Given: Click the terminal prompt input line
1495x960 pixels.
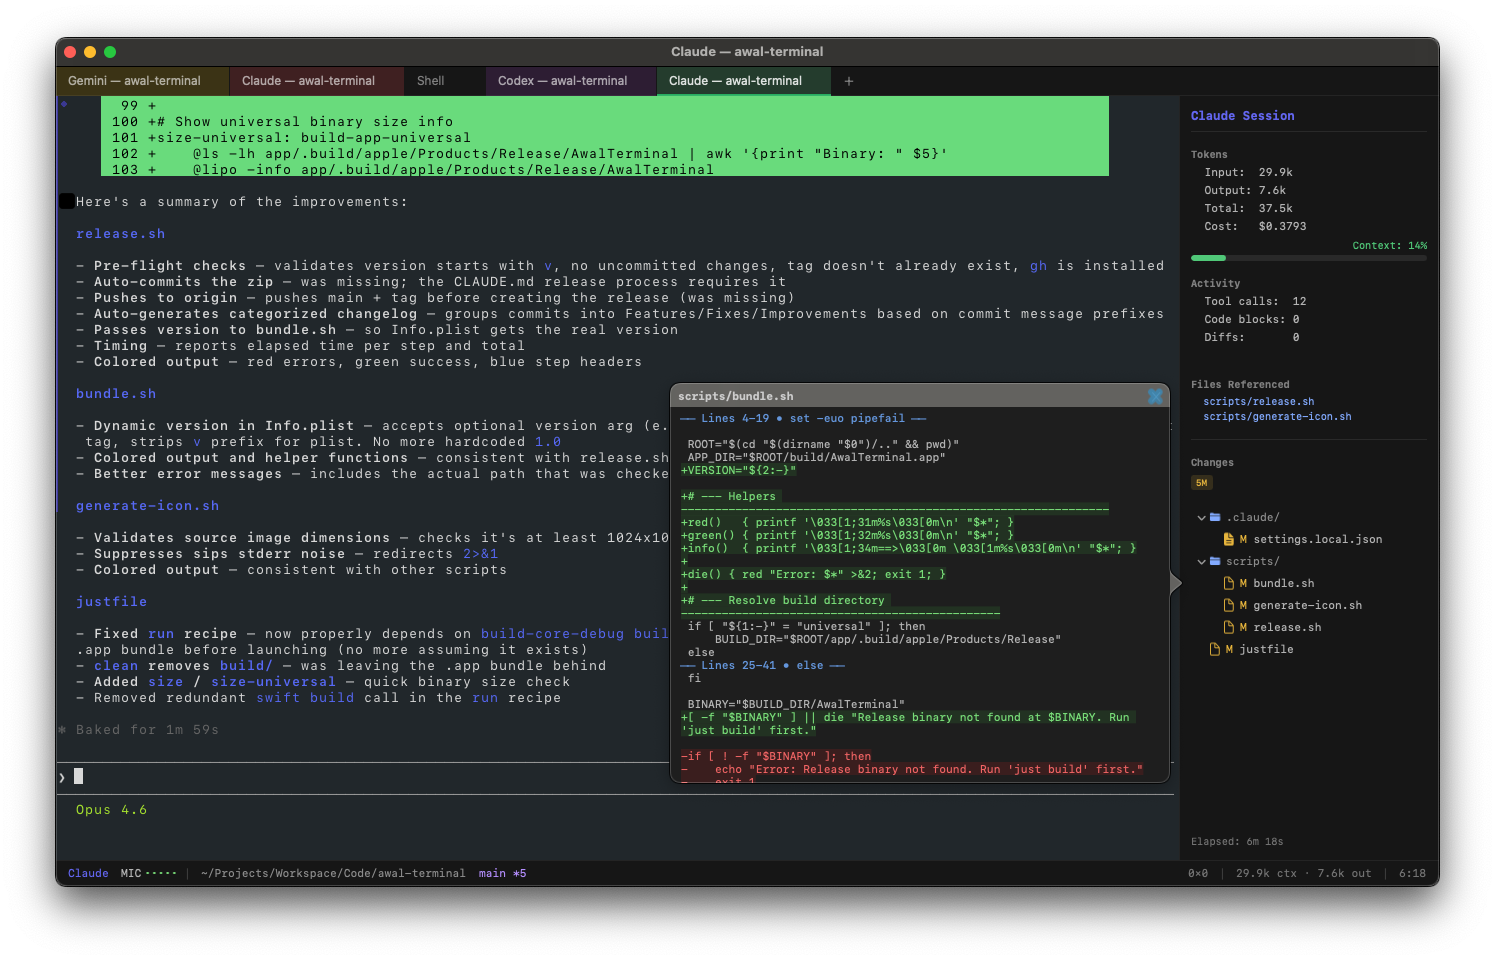Looking at the screenshot, I should pyautogui.click(x=615, y=777).
